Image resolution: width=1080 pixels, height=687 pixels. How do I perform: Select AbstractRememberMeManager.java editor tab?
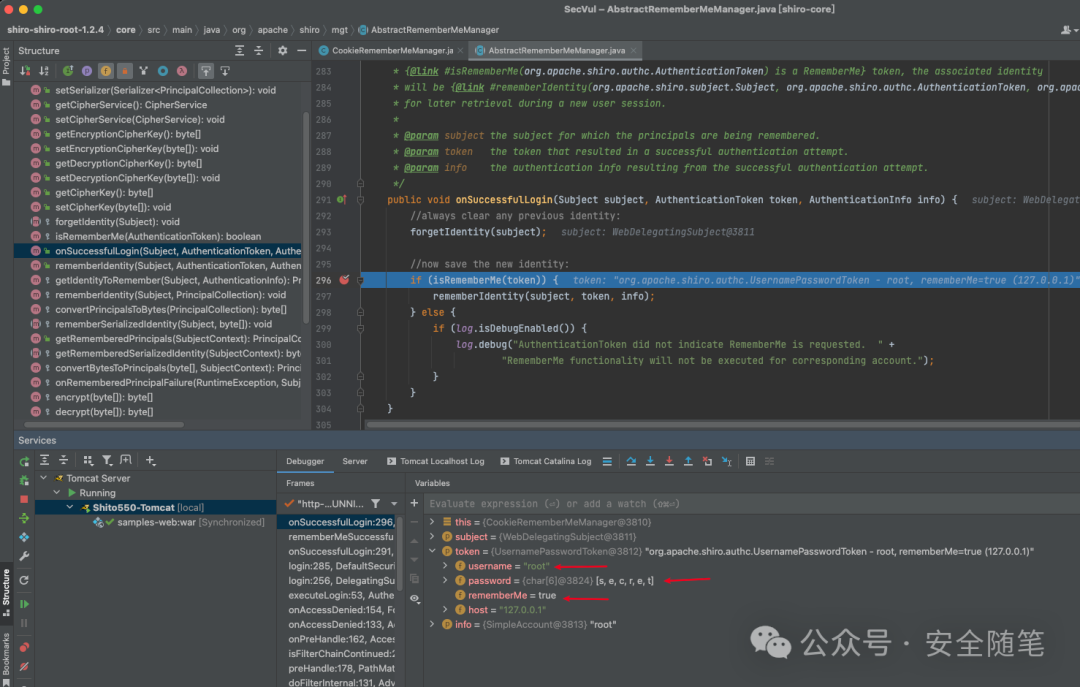pos(556,50)
